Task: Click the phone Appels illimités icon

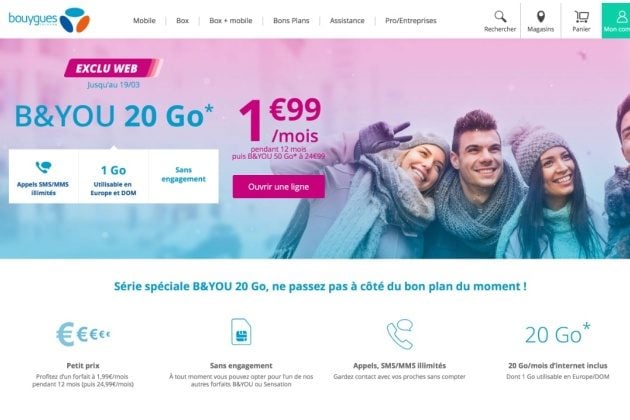Action: coord(400,334)
